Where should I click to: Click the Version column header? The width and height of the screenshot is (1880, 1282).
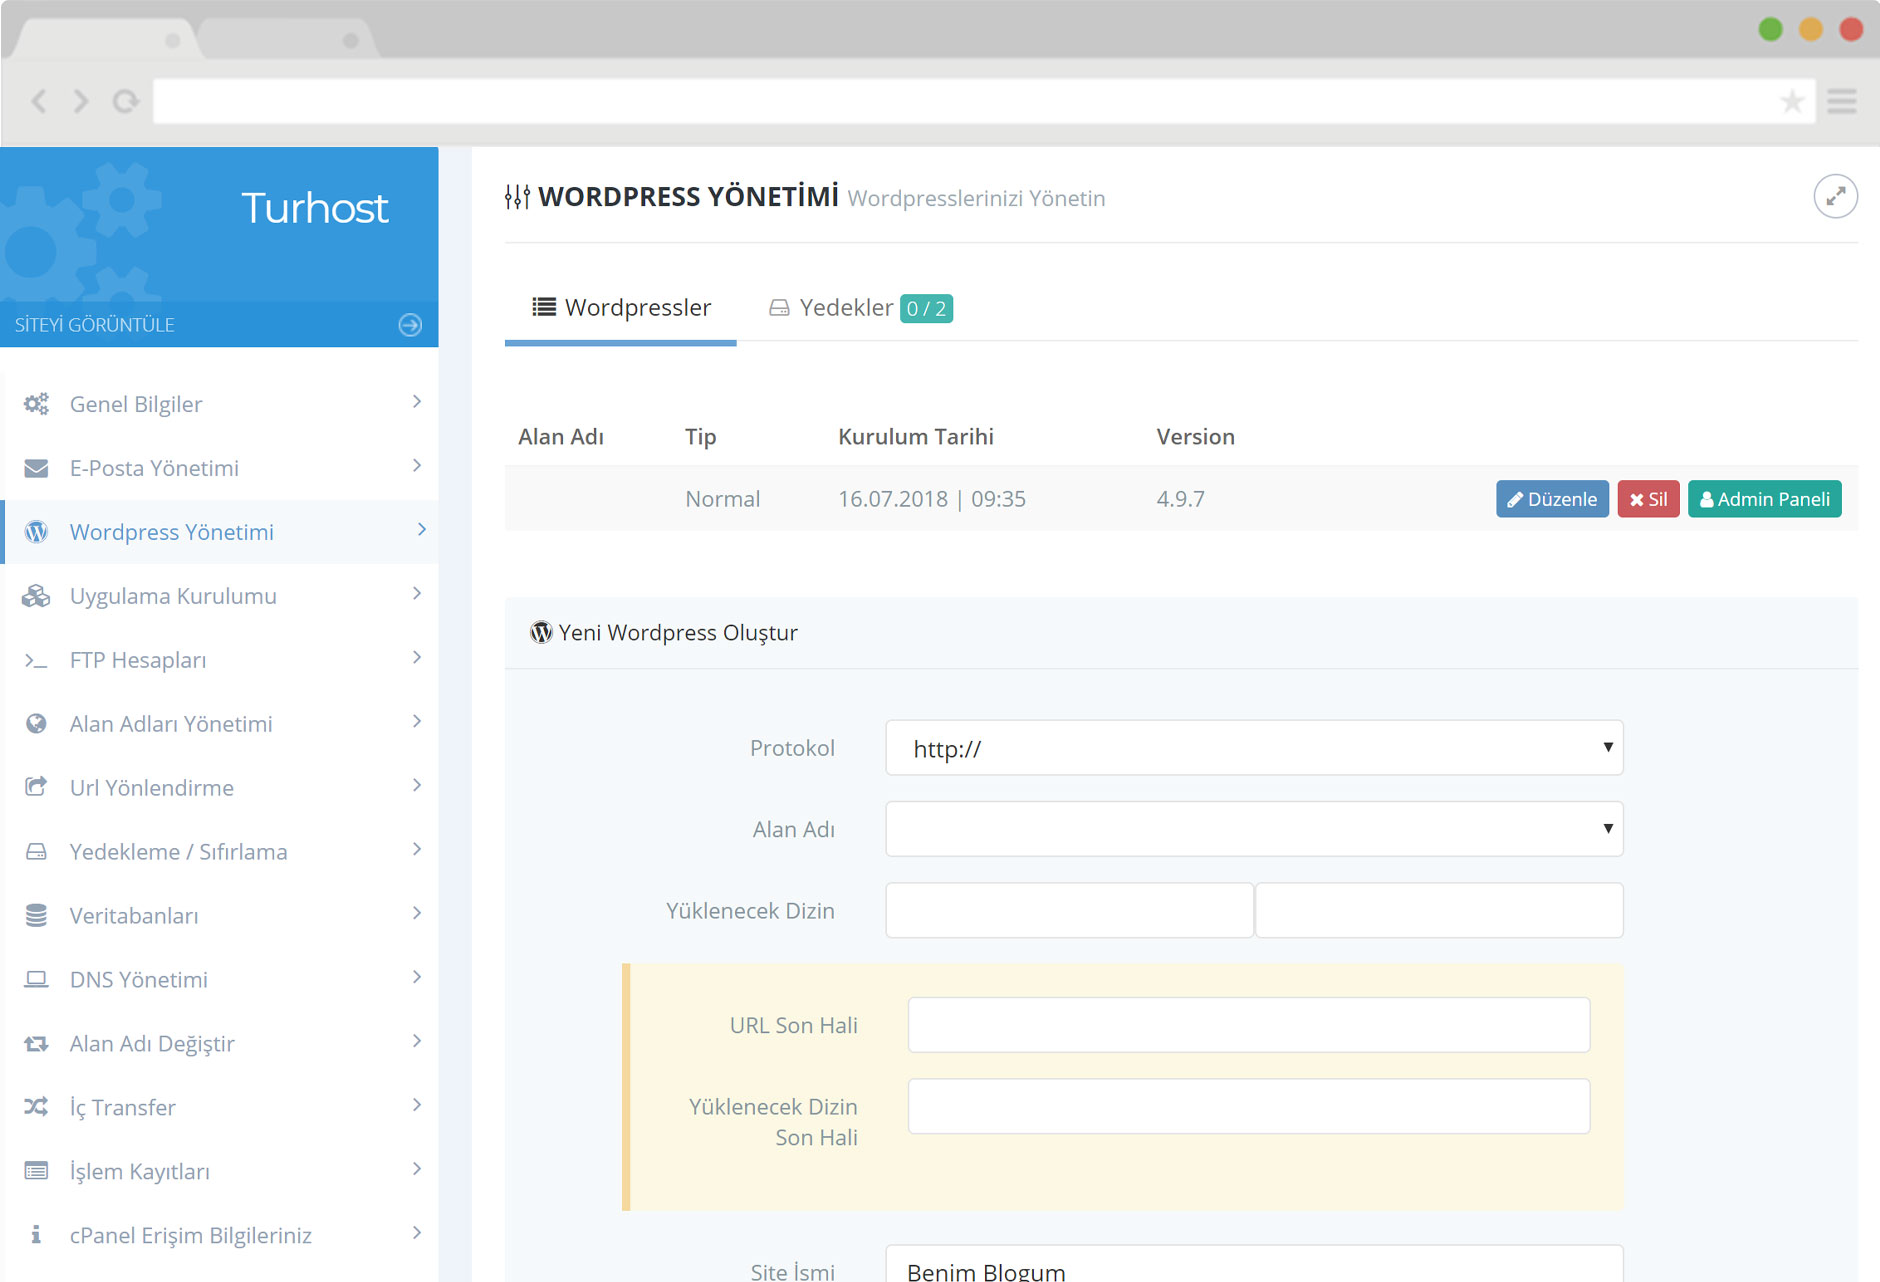tap(1196, 437)
